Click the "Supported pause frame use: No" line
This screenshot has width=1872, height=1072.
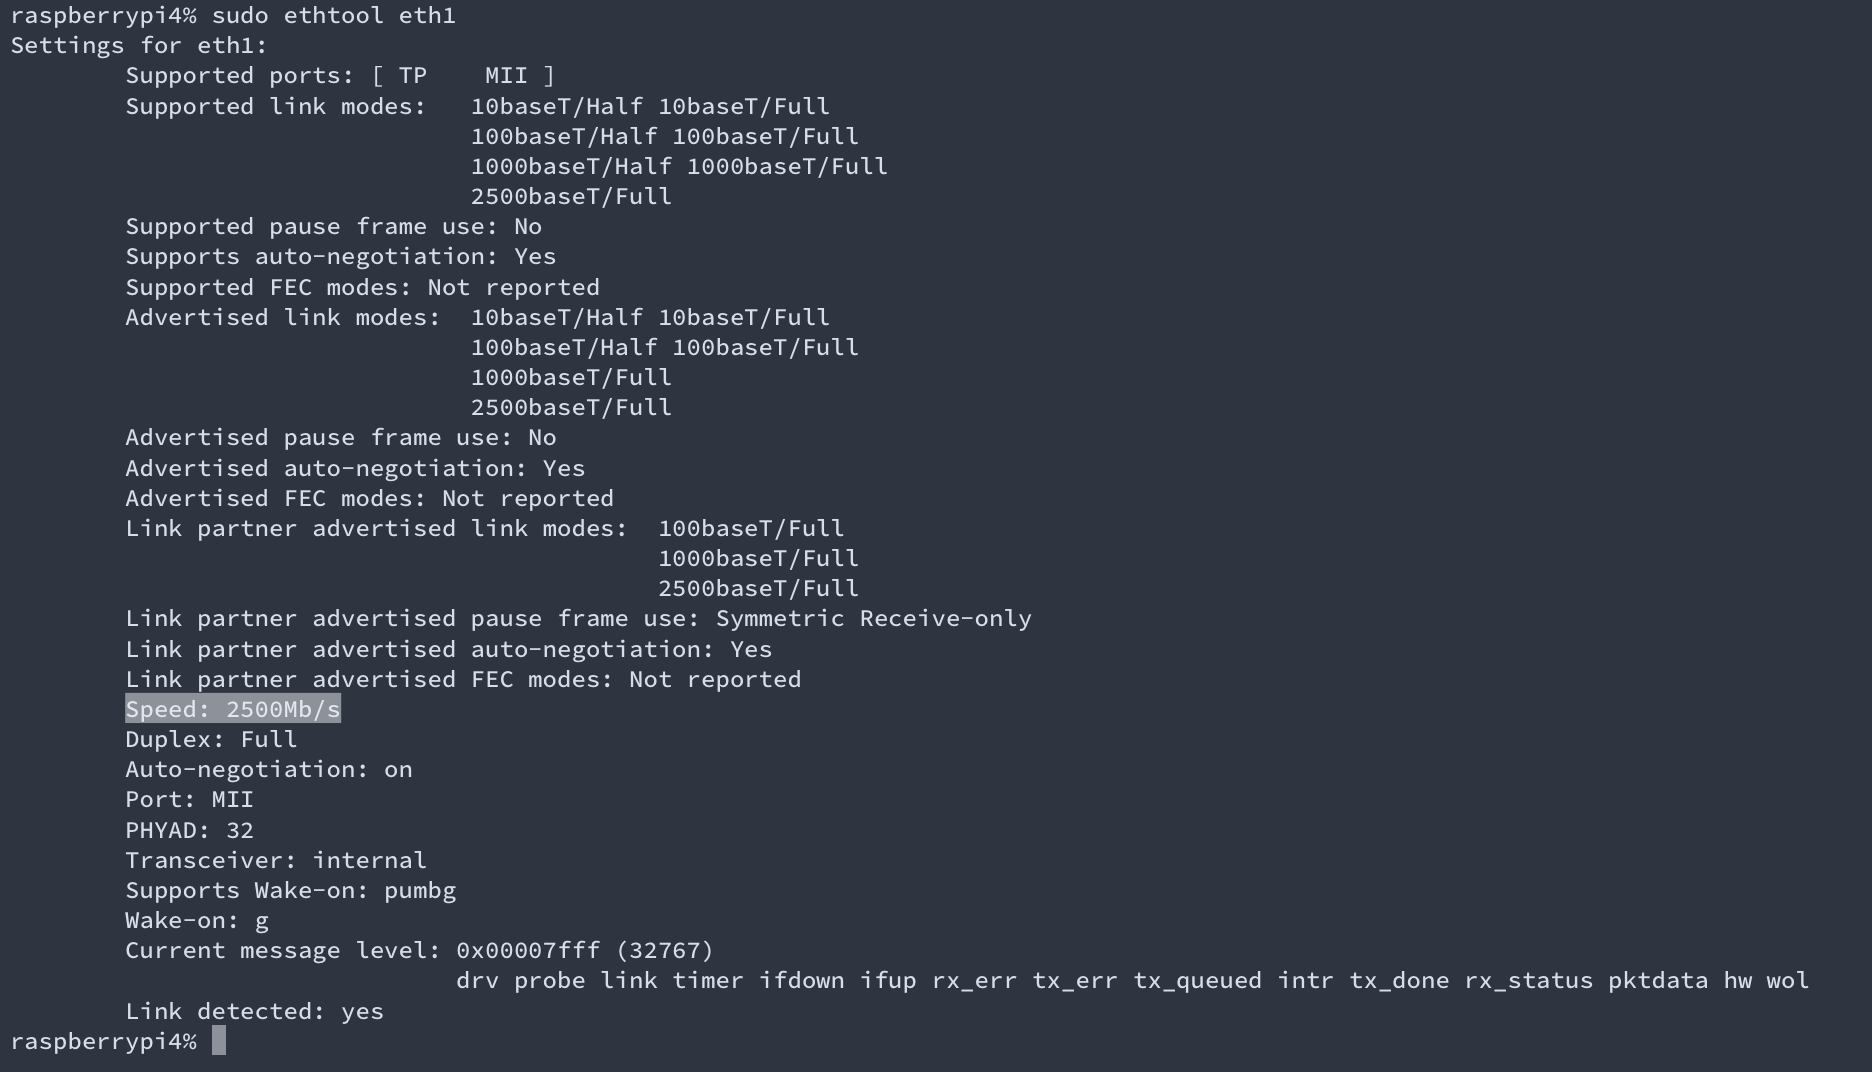tap(333, 226)
